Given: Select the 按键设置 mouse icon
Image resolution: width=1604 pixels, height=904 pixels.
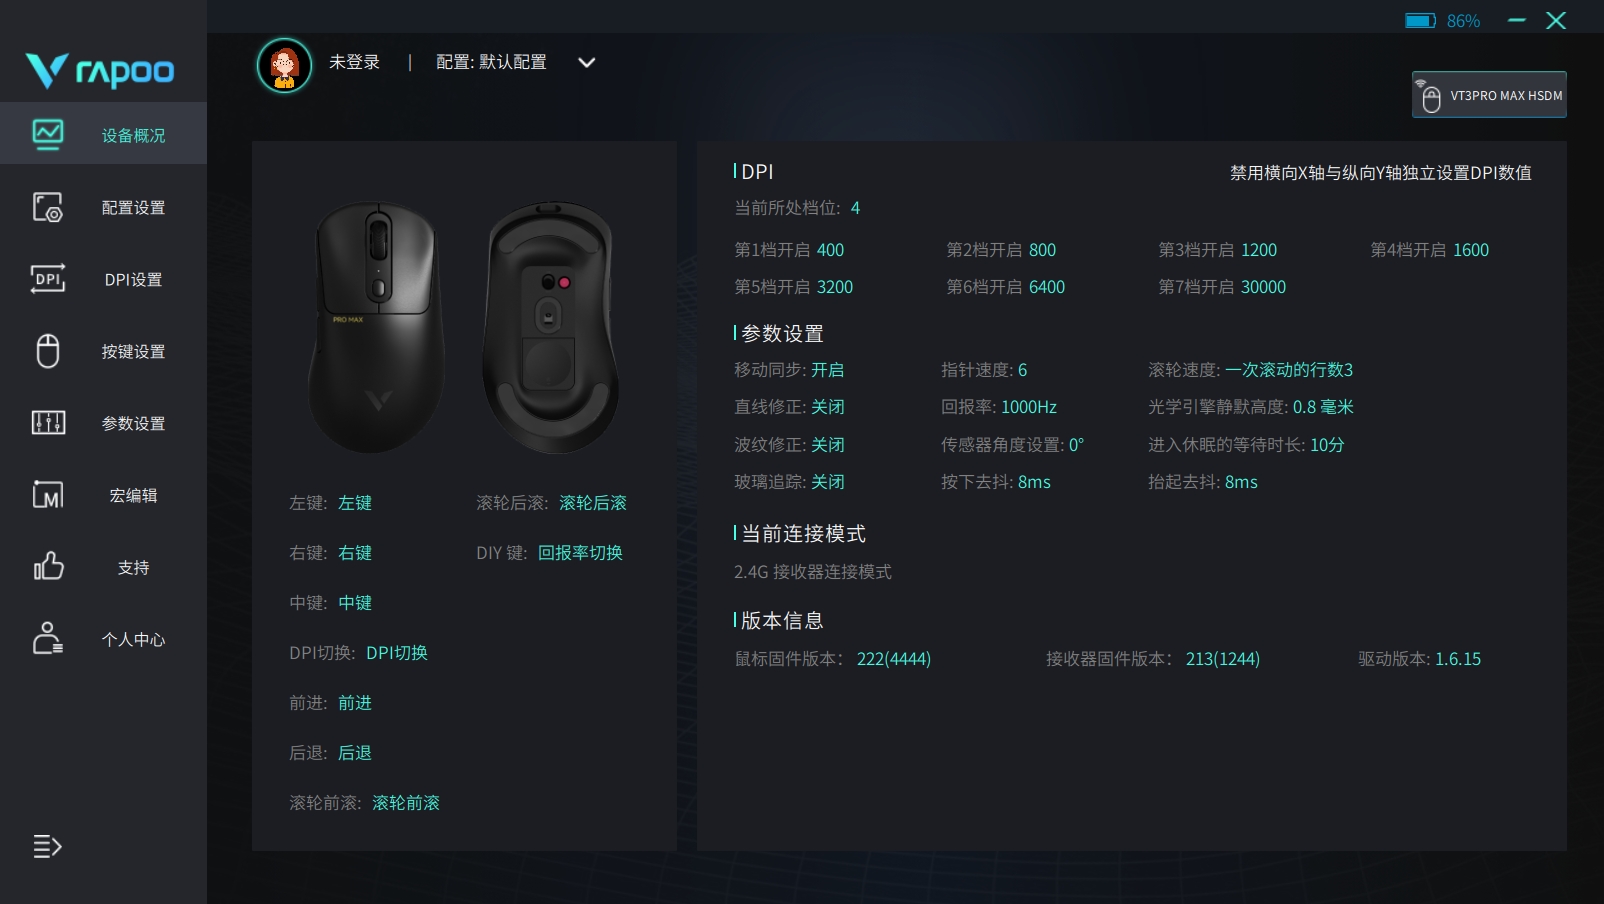Looking at the screenshot, I should tap(48, 351).
